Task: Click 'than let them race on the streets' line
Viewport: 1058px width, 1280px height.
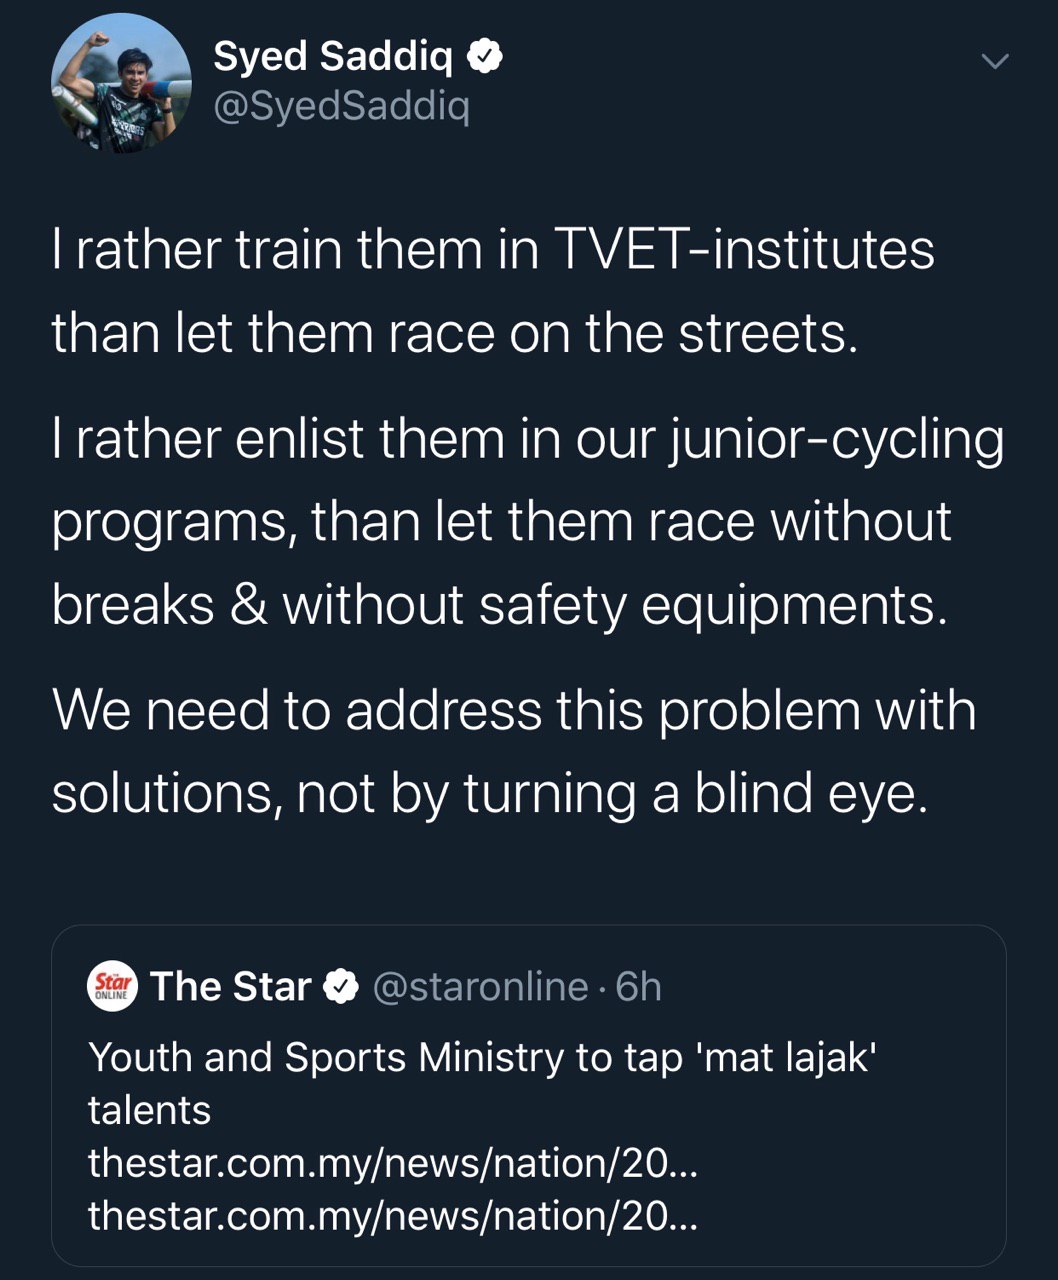Action: point(454,333)
